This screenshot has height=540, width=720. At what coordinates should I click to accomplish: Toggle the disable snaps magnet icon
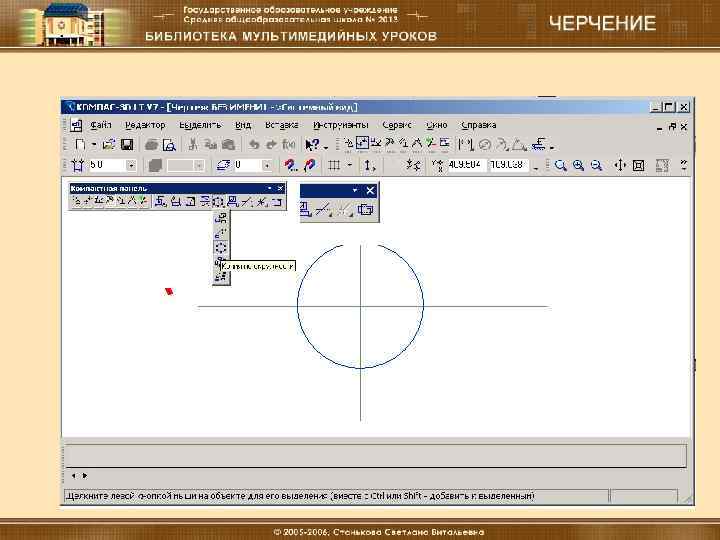(x=309, y=165)
